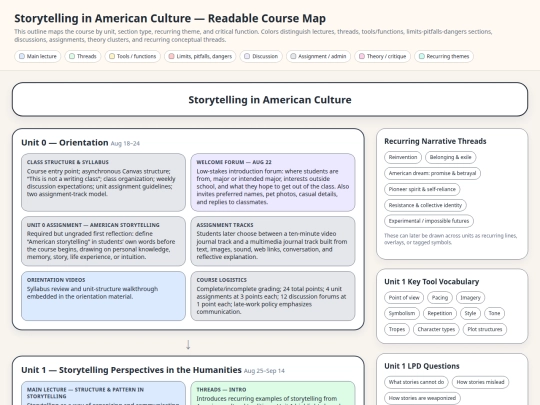Open the Course Logistics card
540x405 pixels.
[x=273, y=296]
